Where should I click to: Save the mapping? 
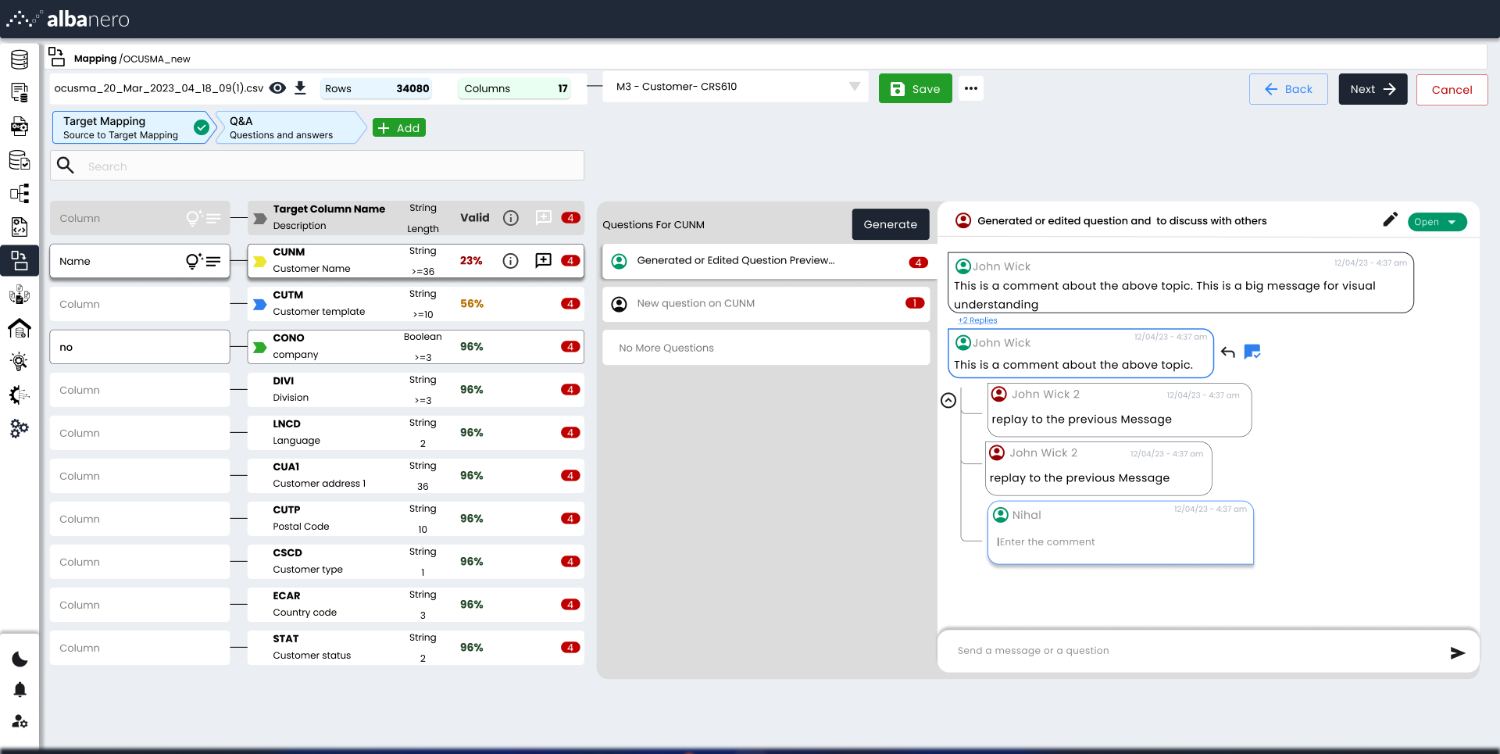point(915,88)
